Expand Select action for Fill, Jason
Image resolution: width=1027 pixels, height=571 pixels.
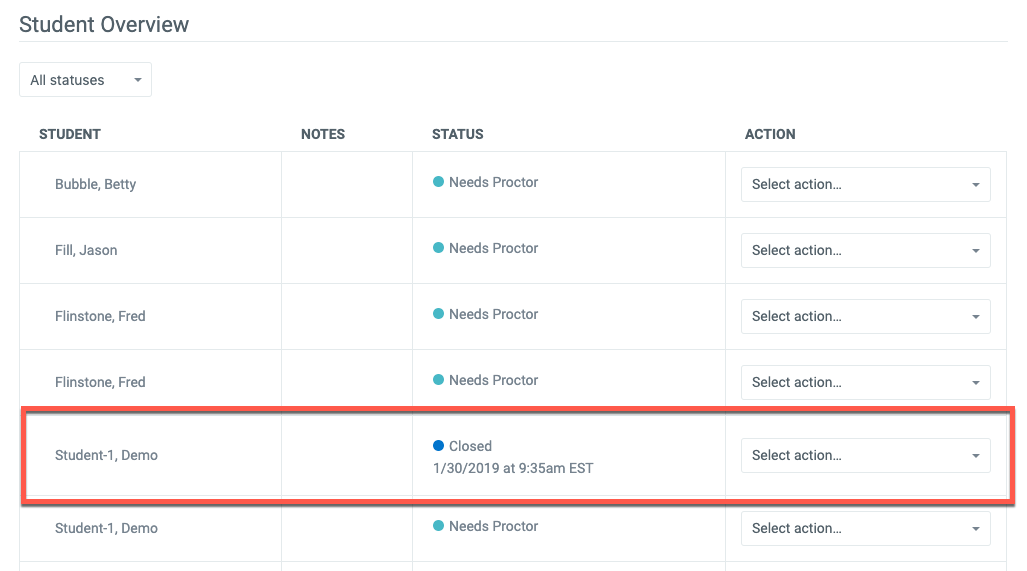tap(865, 251)
